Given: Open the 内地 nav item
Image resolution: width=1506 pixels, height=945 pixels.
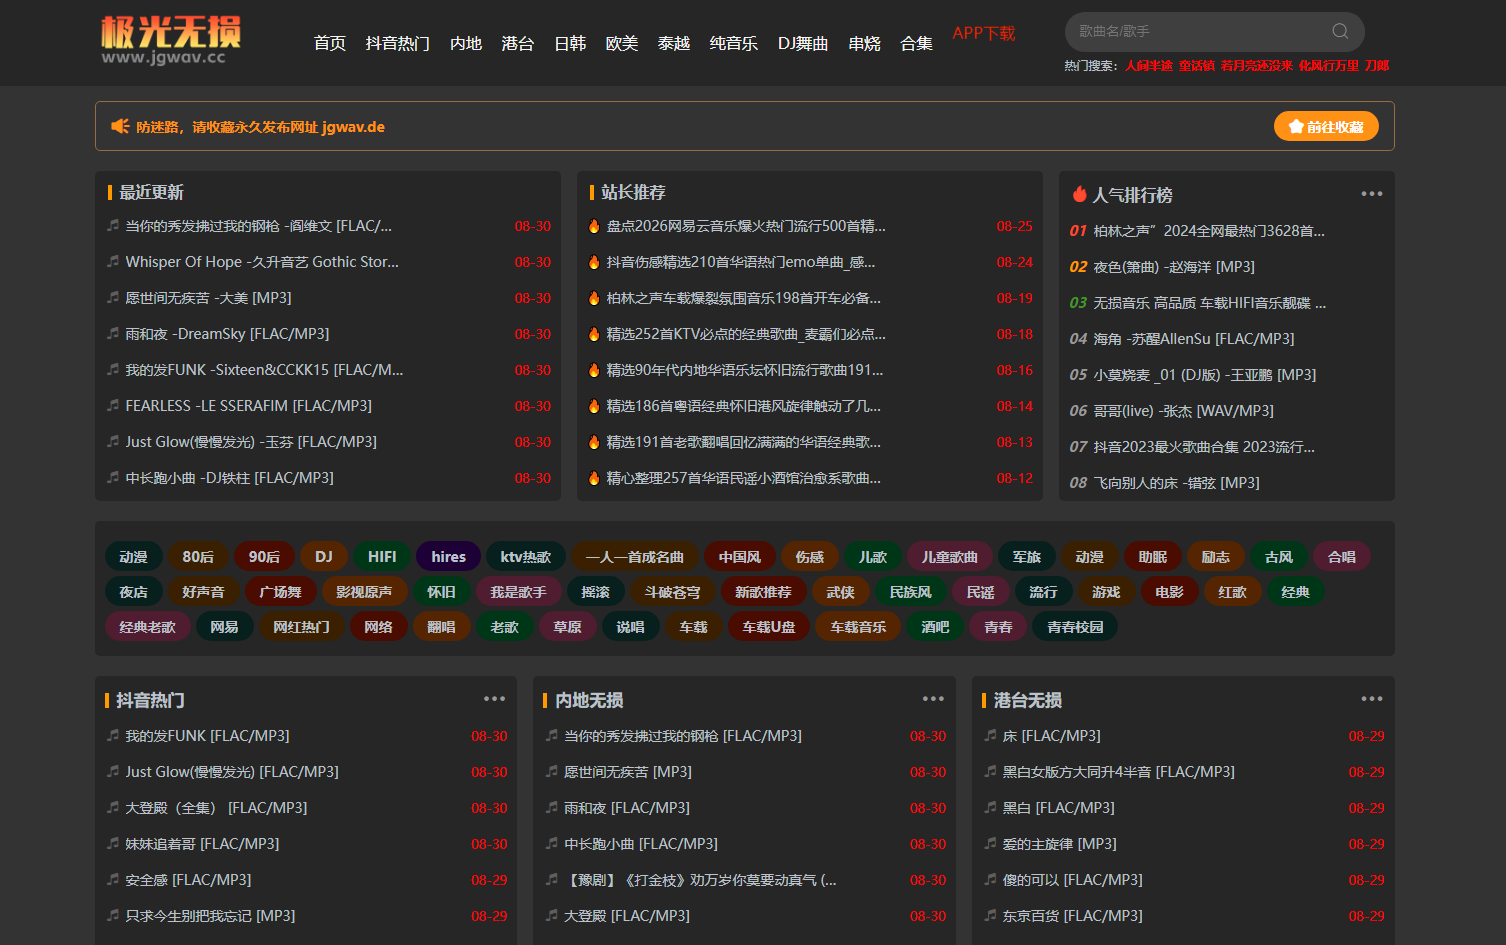Looking at the screenshot, I should pyautogui.click(x=466, y=43).
